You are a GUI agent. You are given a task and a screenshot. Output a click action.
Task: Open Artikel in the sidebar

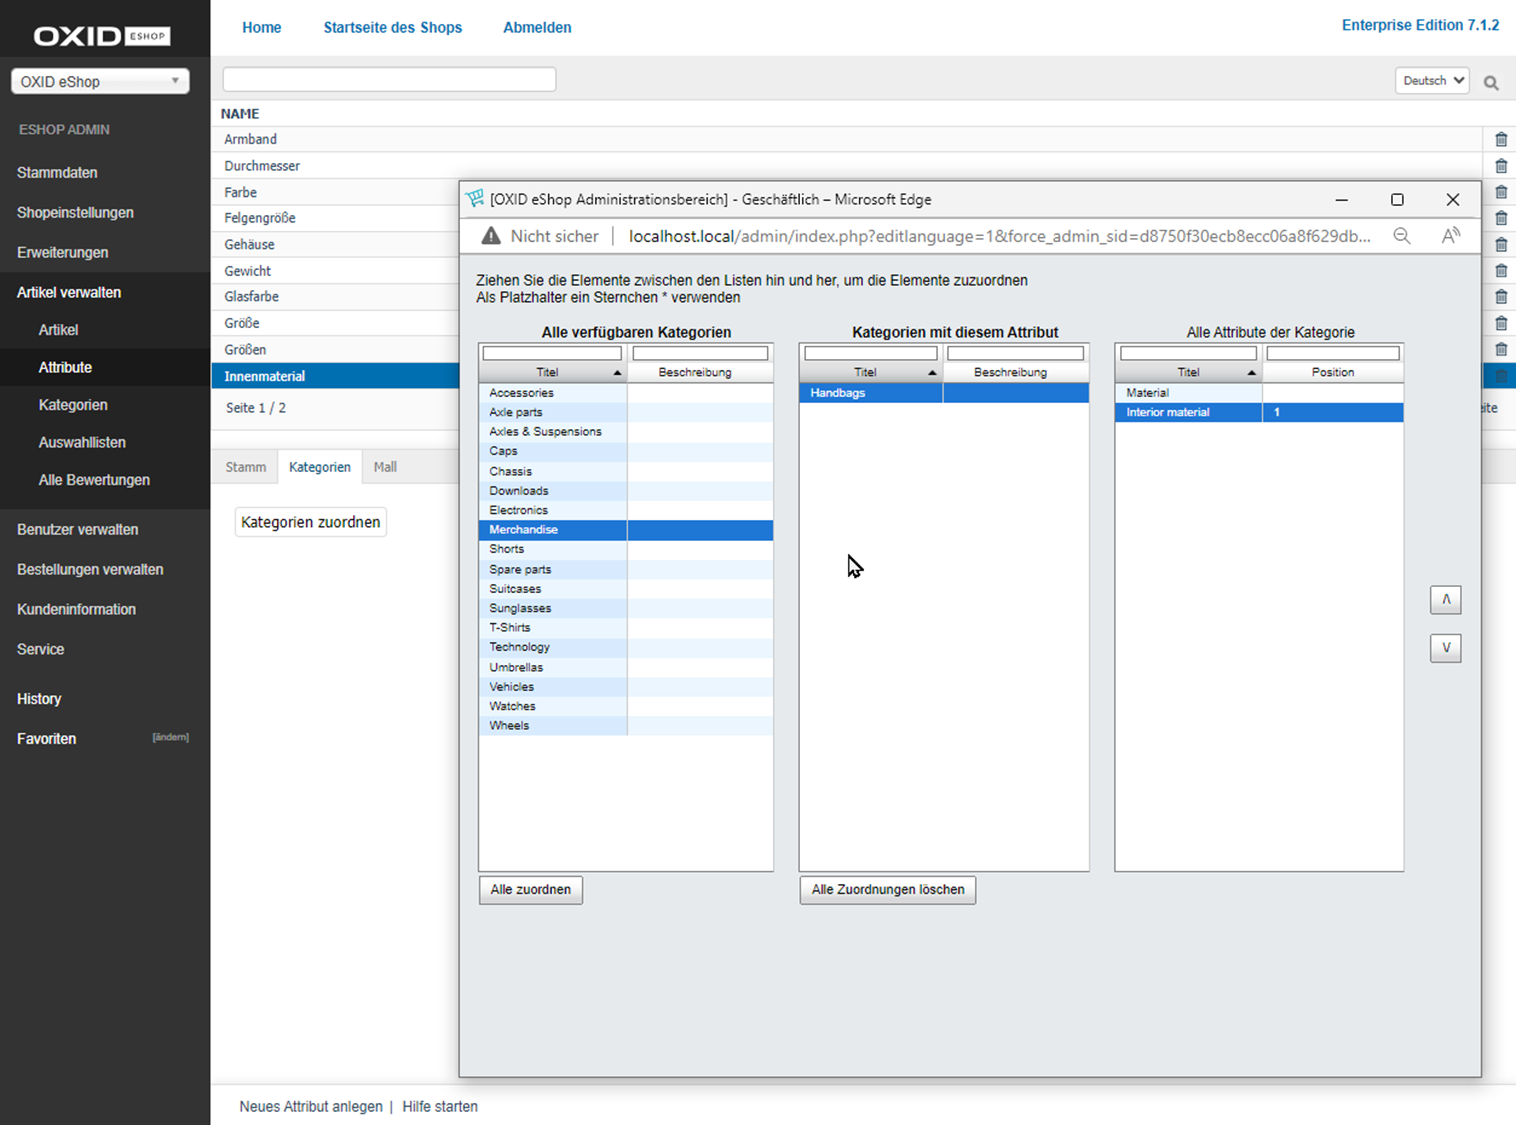[58, 330]
